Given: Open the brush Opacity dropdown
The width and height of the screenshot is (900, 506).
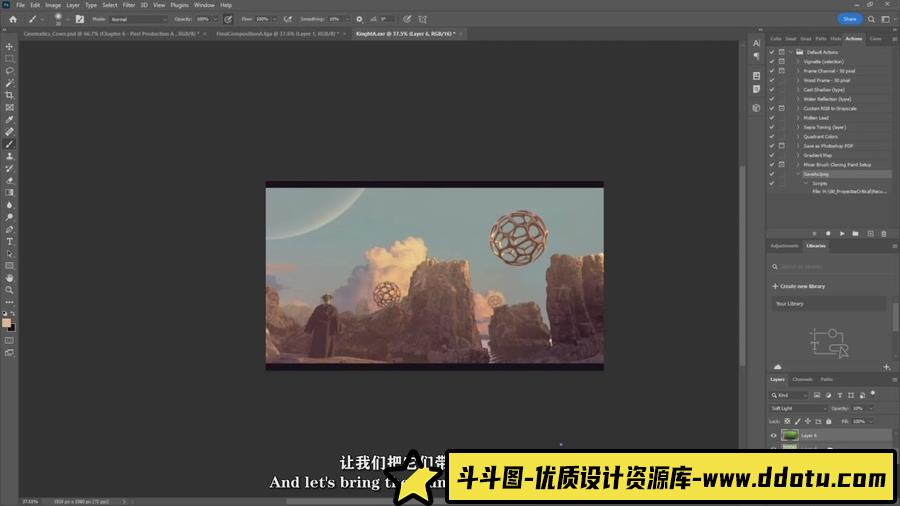Looking at the screenshot, I should [216, 19].
